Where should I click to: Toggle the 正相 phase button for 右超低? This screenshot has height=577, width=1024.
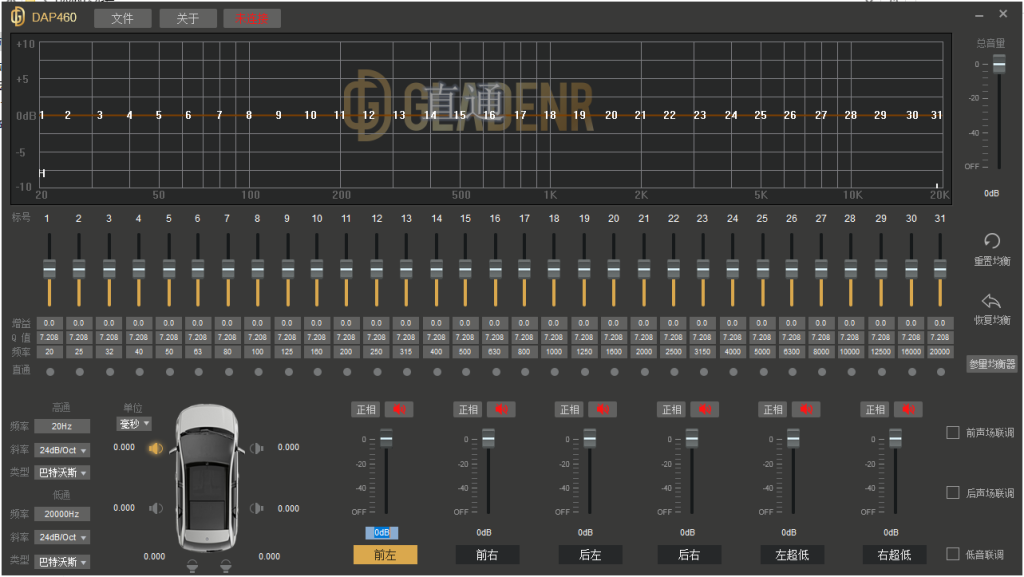pos(876,409)
